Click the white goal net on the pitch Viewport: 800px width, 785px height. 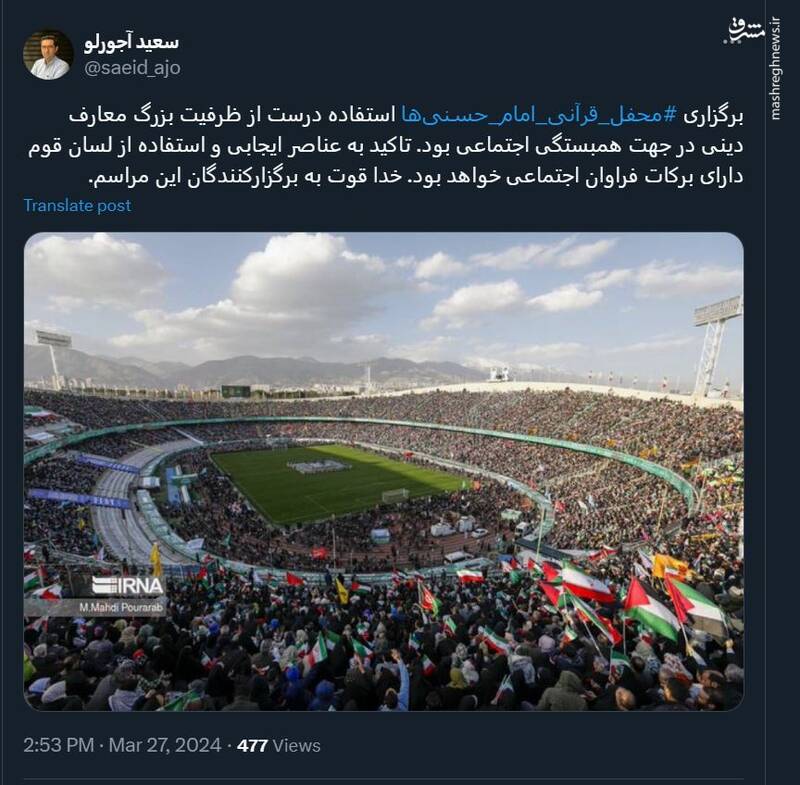395,495
